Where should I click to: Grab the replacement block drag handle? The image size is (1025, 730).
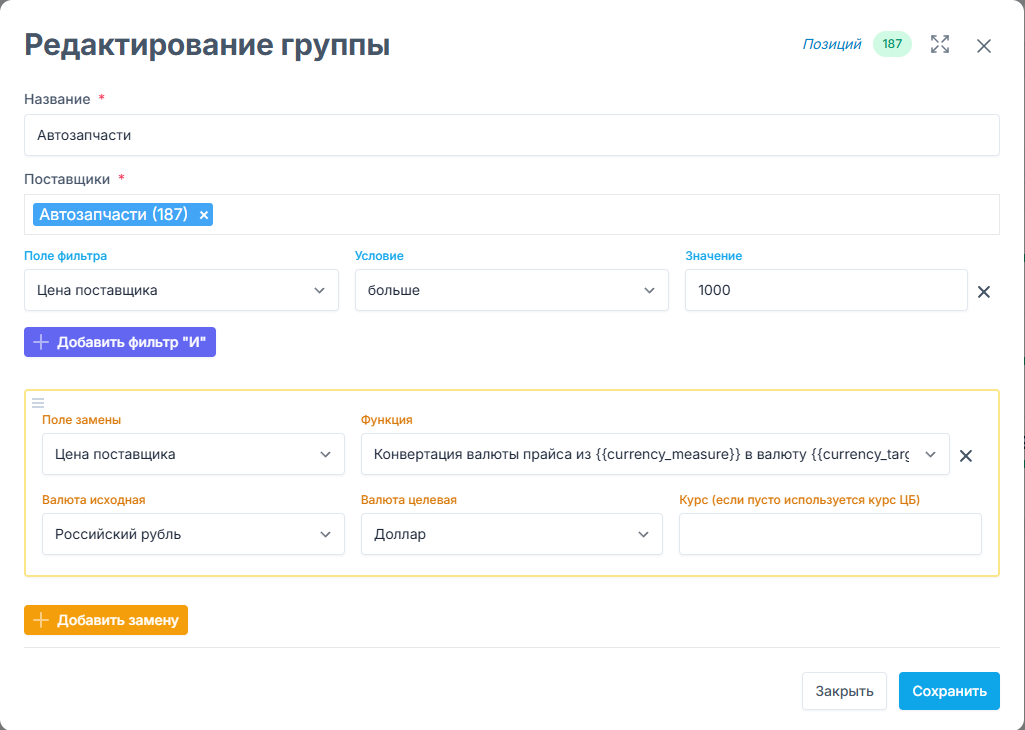[x=38, y=403]
